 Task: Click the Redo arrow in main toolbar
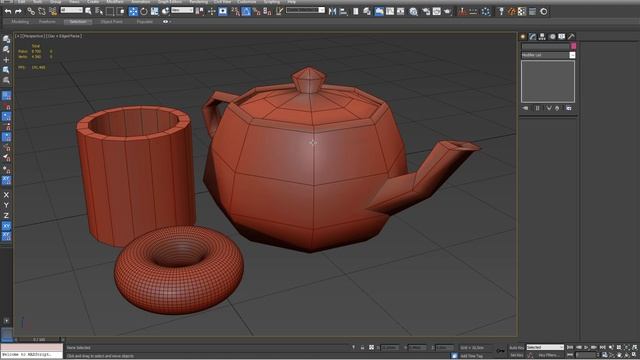click(x=18, y=11)
